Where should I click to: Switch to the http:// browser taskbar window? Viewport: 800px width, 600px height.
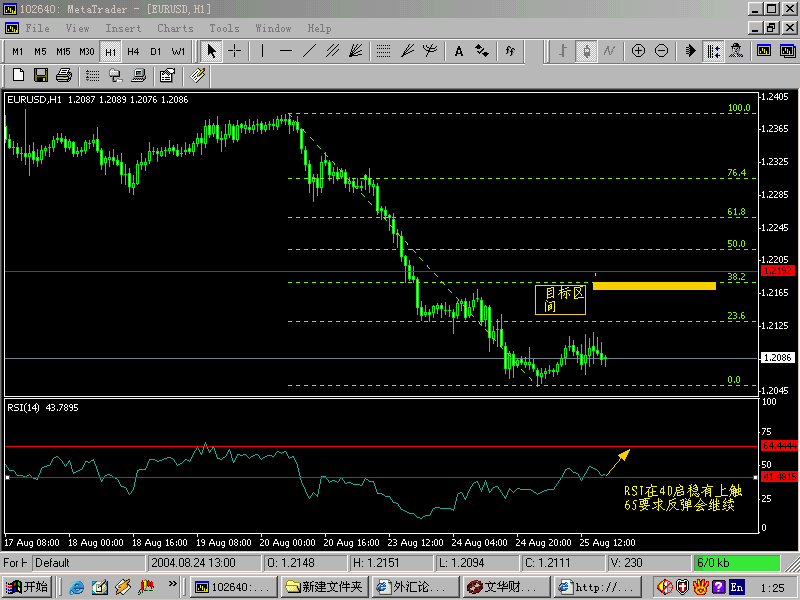[597, 587]
